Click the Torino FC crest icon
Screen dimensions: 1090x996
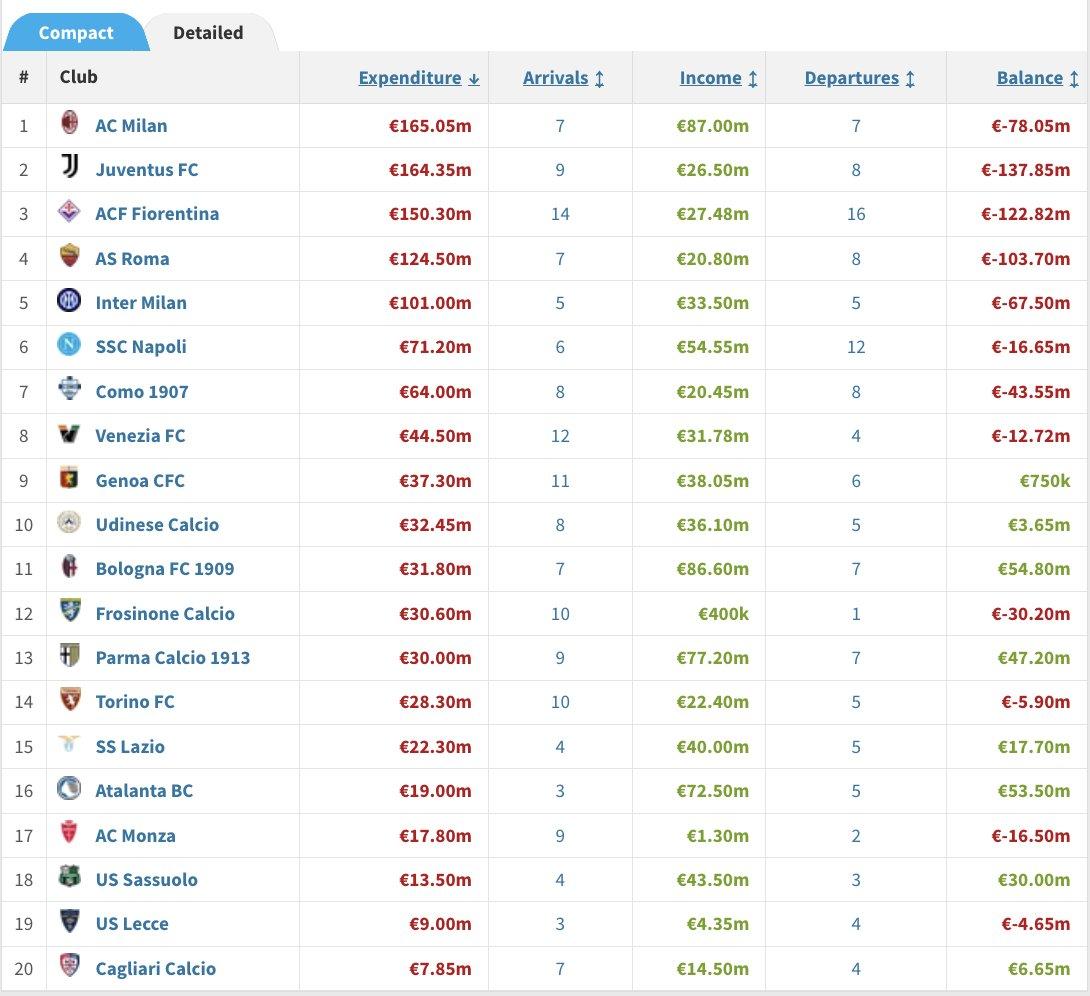[x=69, y=699]
